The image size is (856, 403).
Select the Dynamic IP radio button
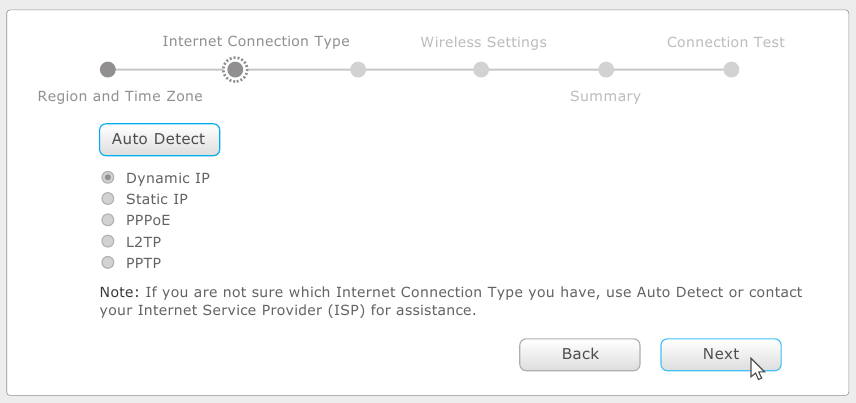tap(108, 178)
